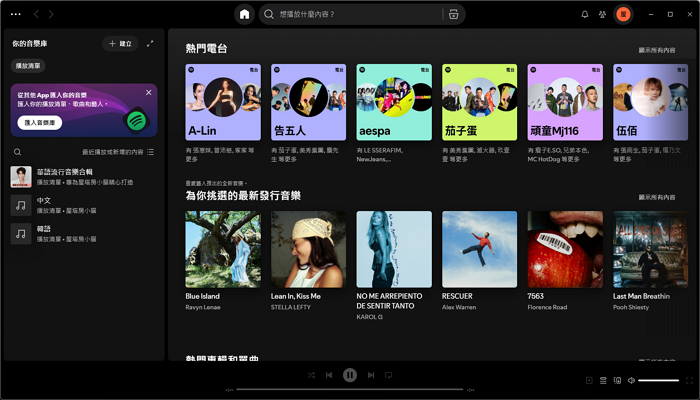Open the 7563 apple album cover
Image resolution: width=700 pixels, height=400 pixels.
click(x=565, y=249)
